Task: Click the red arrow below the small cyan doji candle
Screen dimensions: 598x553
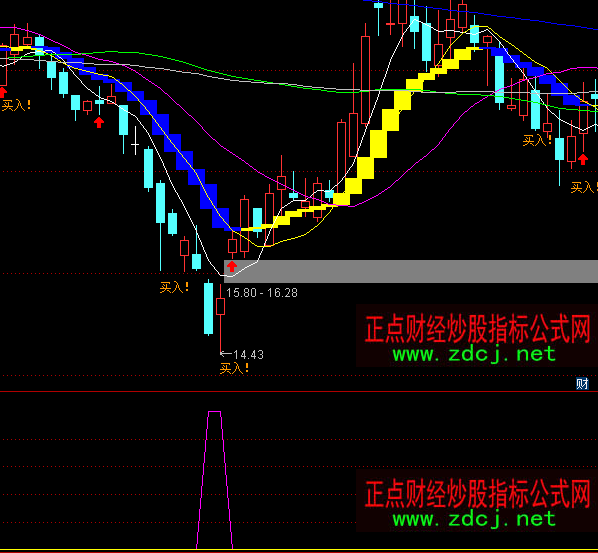Action: click(x=99, y=122)
